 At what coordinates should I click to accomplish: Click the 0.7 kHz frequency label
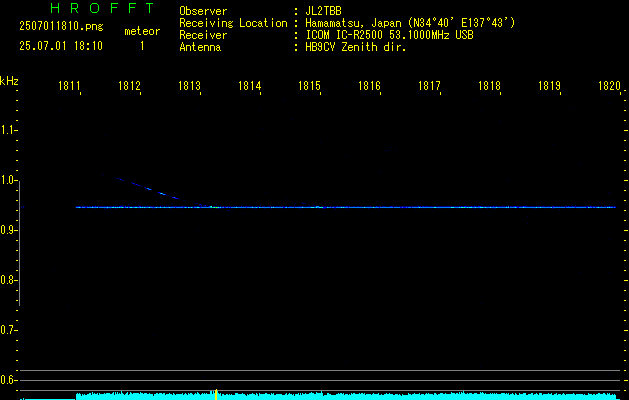tap(8, 330)
